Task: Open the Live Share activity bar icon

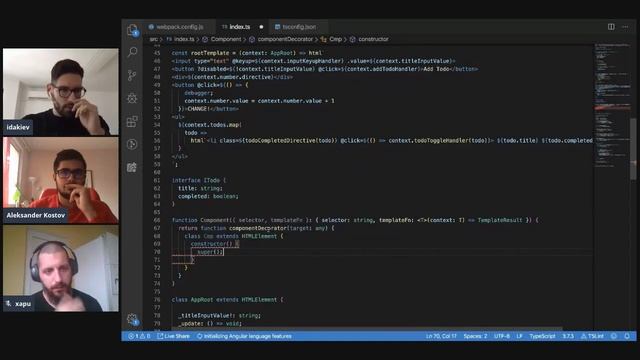Action: pyautogui.click(x=132, y=144)
